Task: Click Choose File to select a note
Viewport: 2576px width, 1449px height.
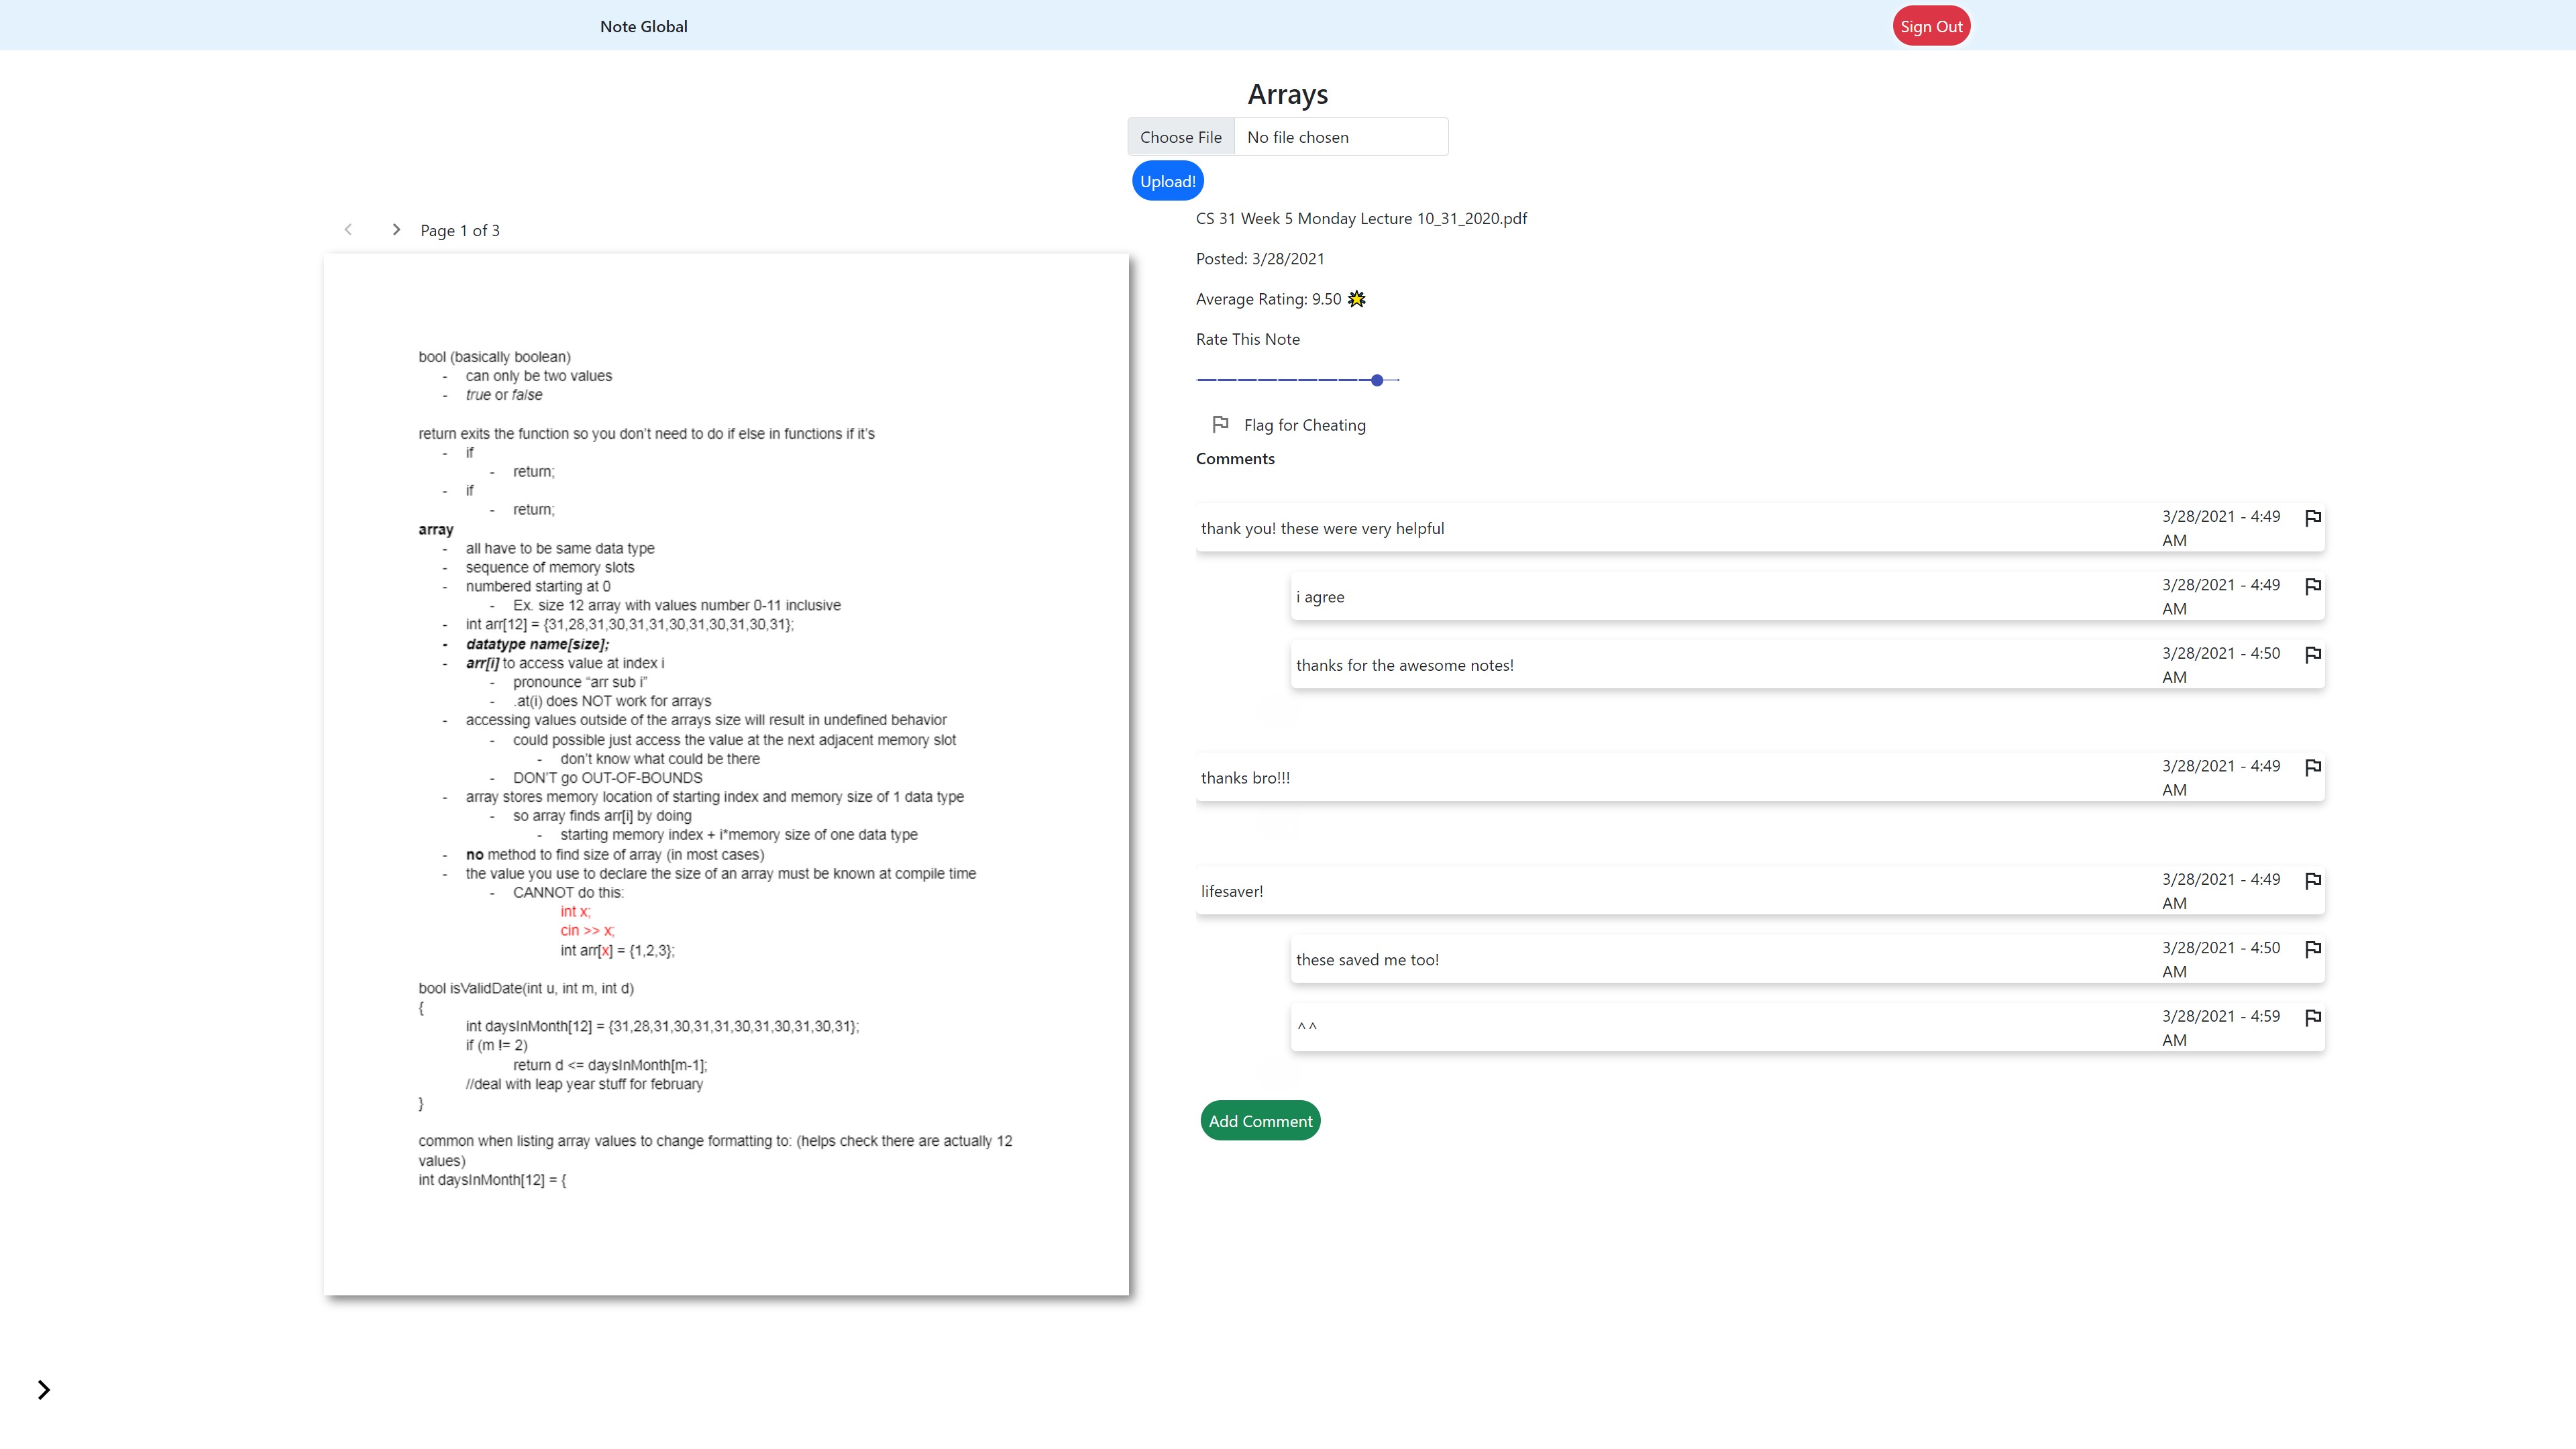Action: (x=1180, y=137)
